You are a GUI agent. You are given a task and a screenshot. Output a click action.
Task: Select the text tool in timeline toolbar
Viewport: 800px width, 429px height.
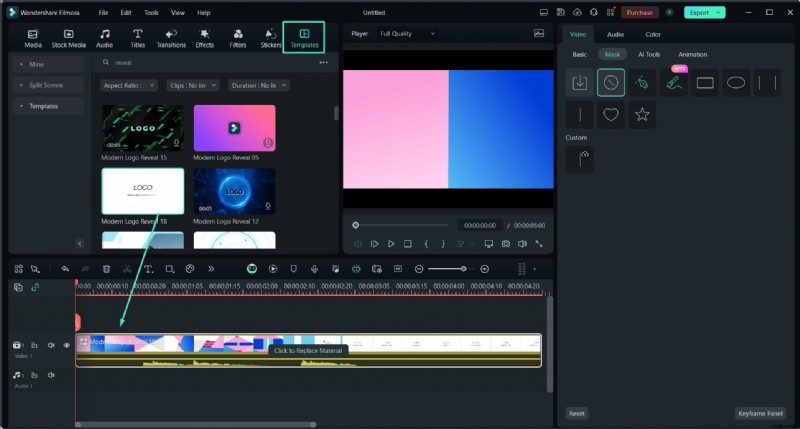[148, 269]
